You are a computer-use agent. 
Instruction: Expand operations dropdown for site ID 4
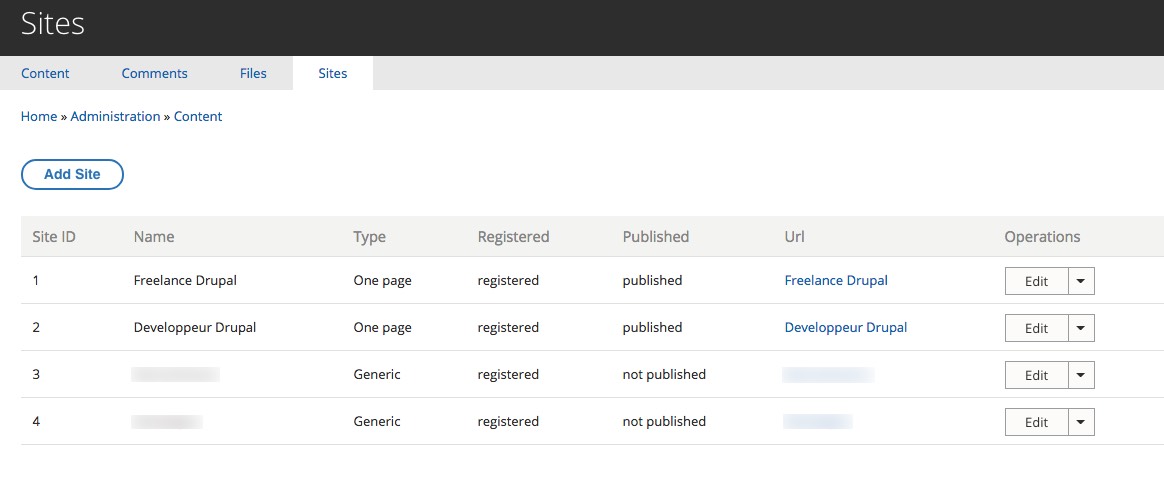click(x=1081, y=422)
